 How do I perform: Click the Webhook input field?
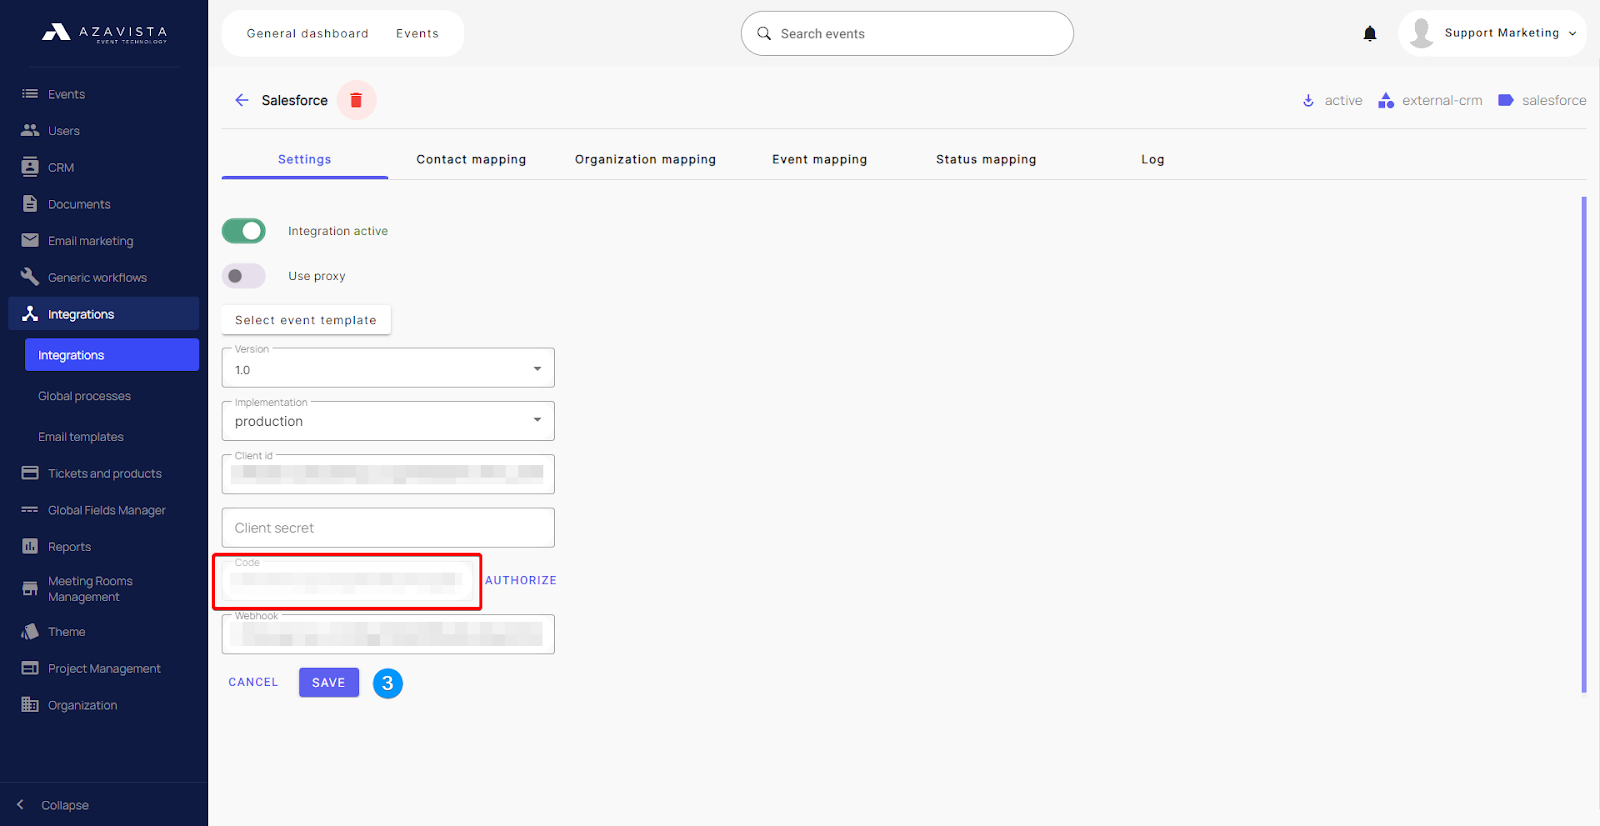click(x=388, y=634)
